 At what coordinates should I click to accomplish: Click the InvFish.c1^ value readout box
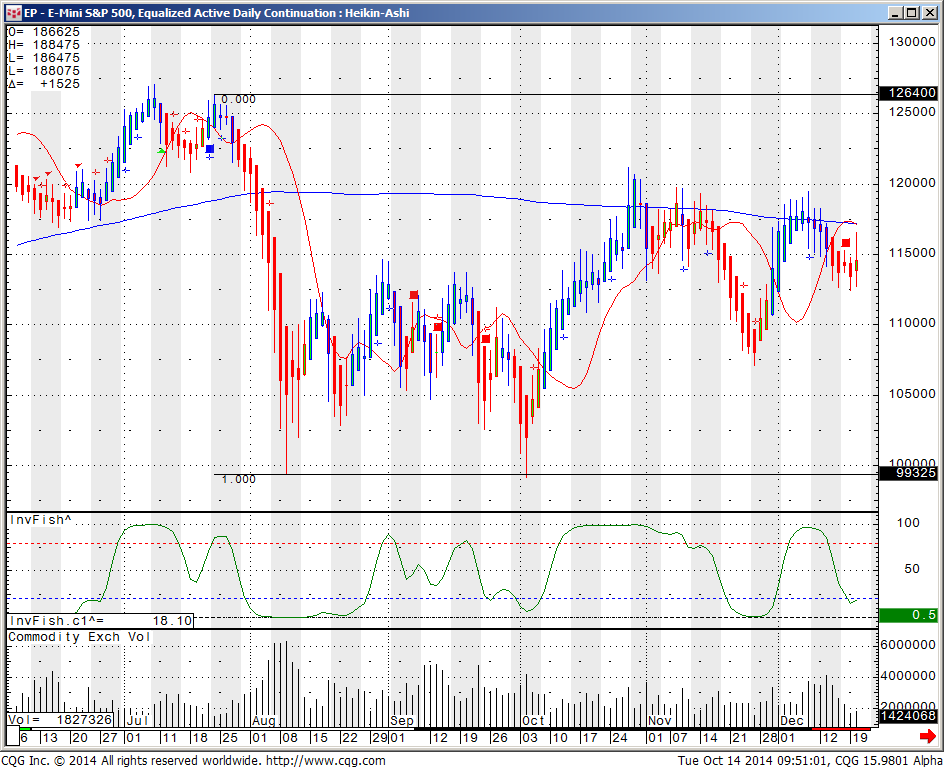tap(101, 621)
